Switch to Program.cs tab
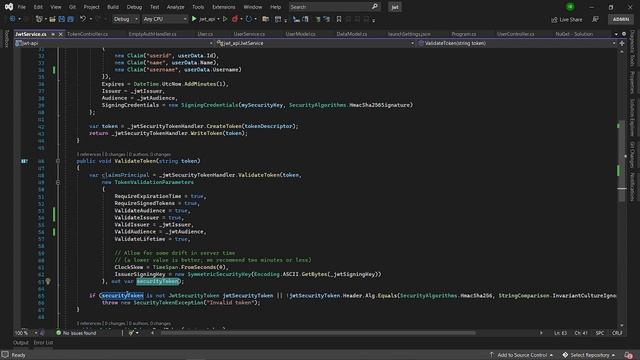 (464, 34)
